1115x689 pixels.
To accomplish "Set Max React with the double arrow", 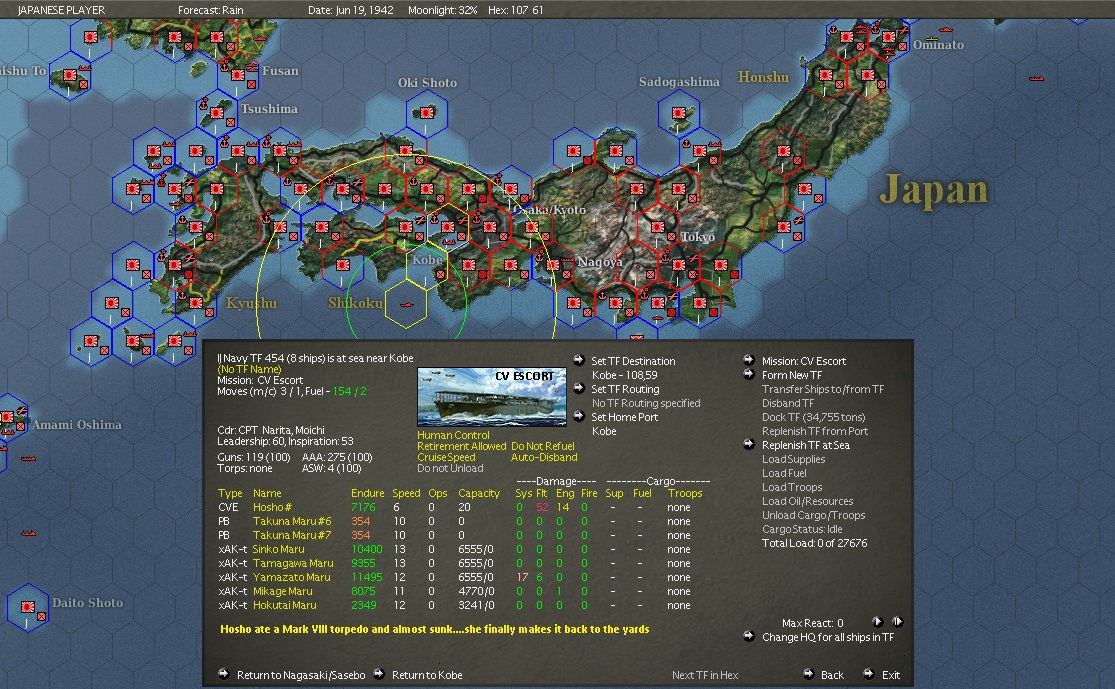I will click(897, 621).
